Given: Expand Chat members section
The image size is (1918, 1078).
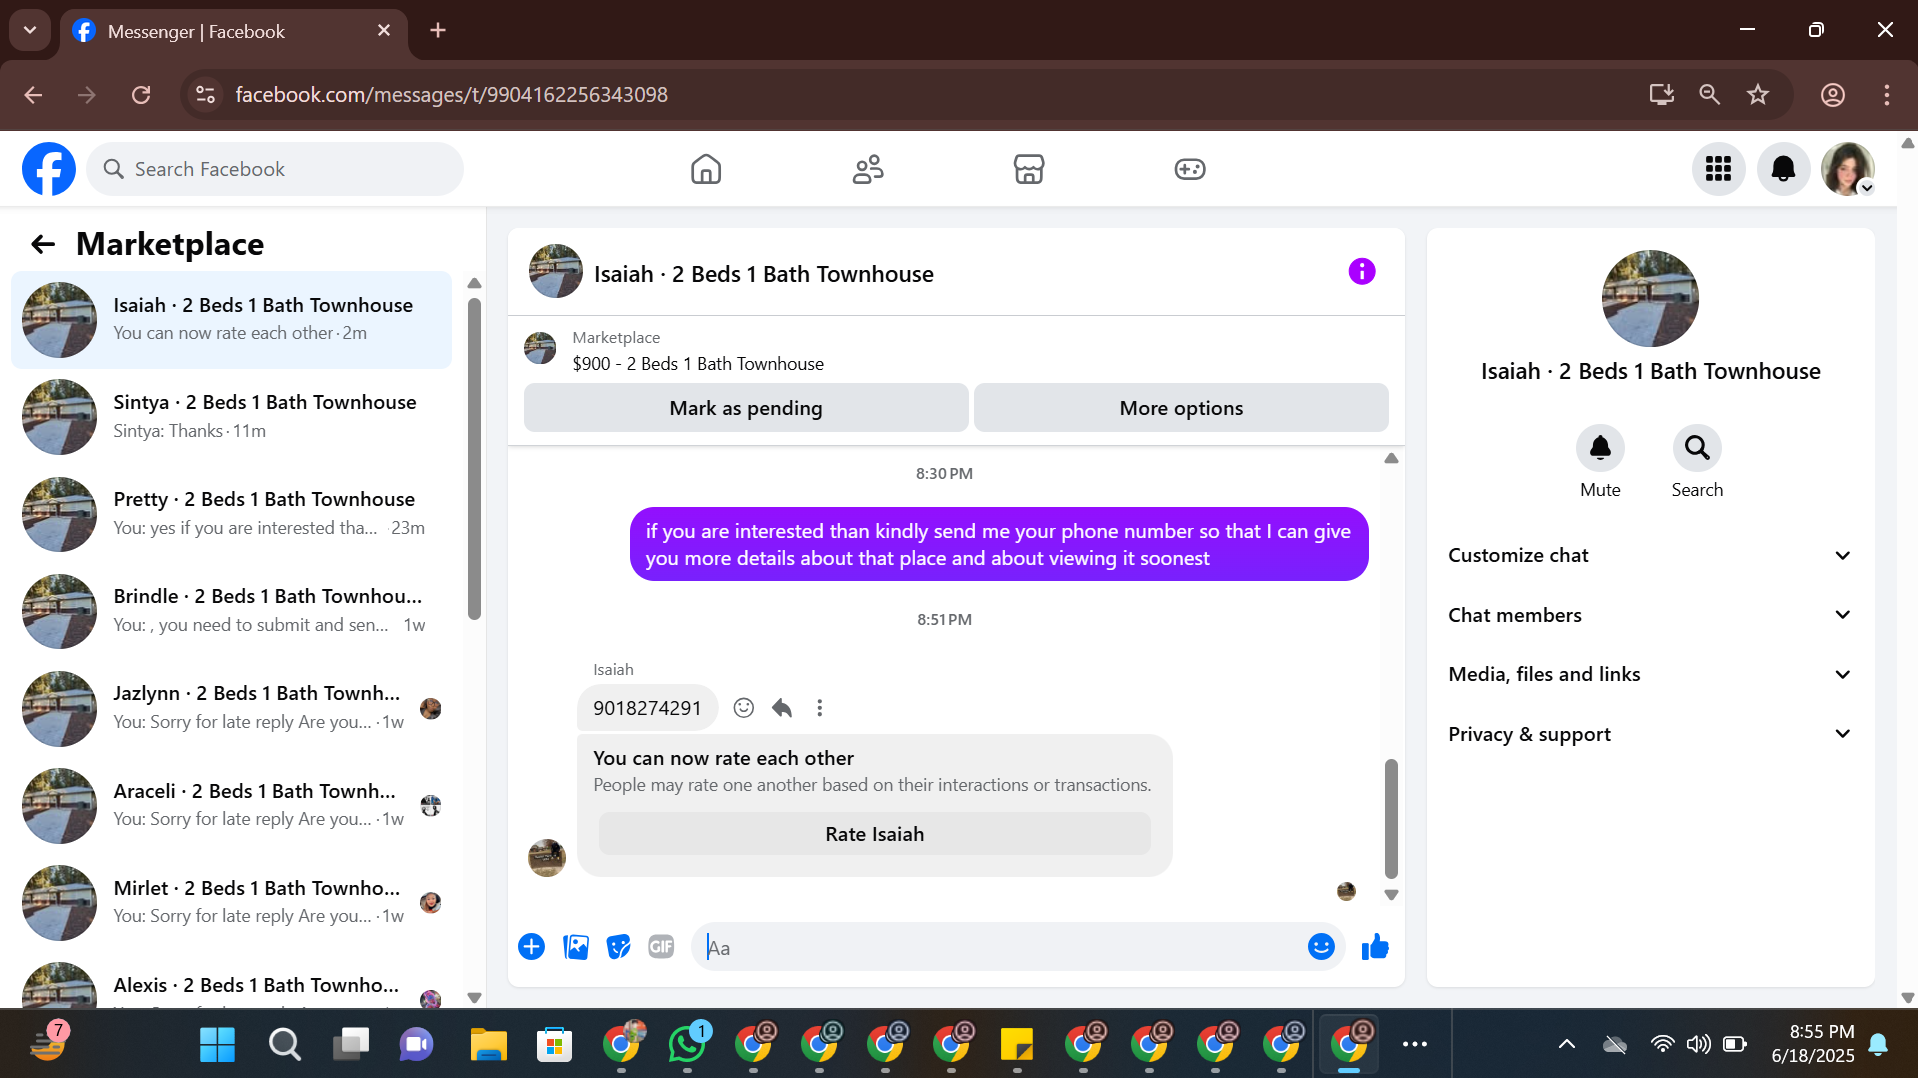Looking at the screenshot, I should [x=1650, y=615].
